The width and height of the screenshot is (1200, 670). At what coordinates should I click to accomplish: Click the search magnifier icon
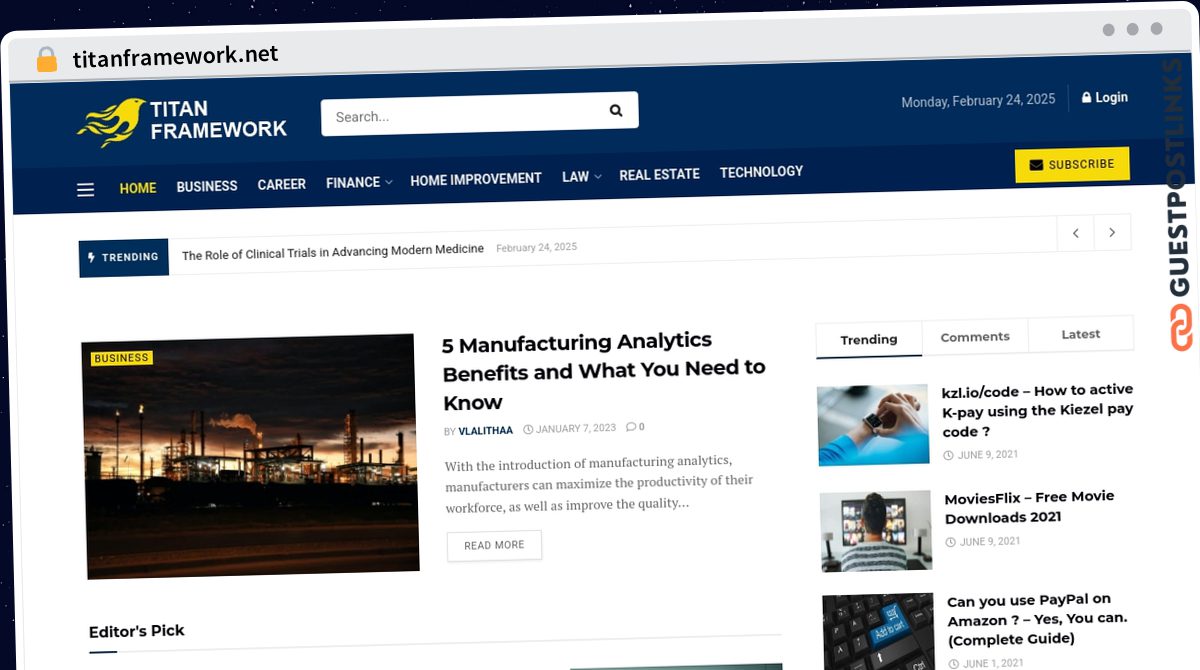click(x=616, y=111)
